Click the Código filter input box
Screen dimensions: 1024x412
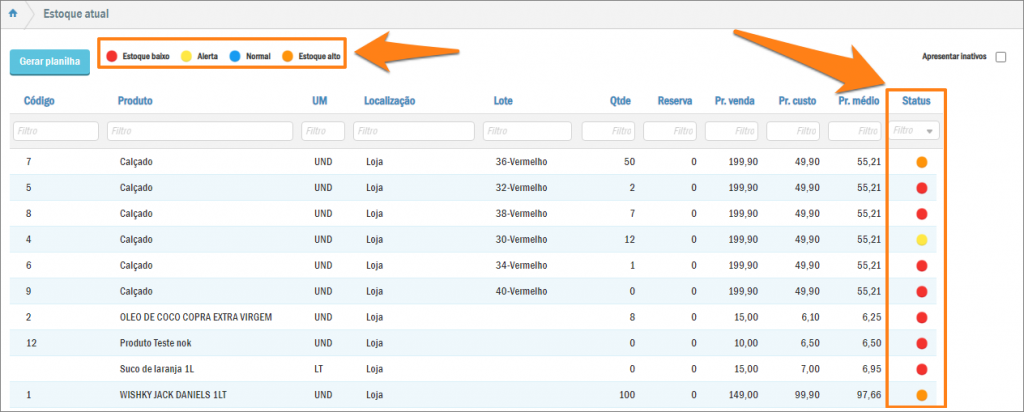click(55, 131)
